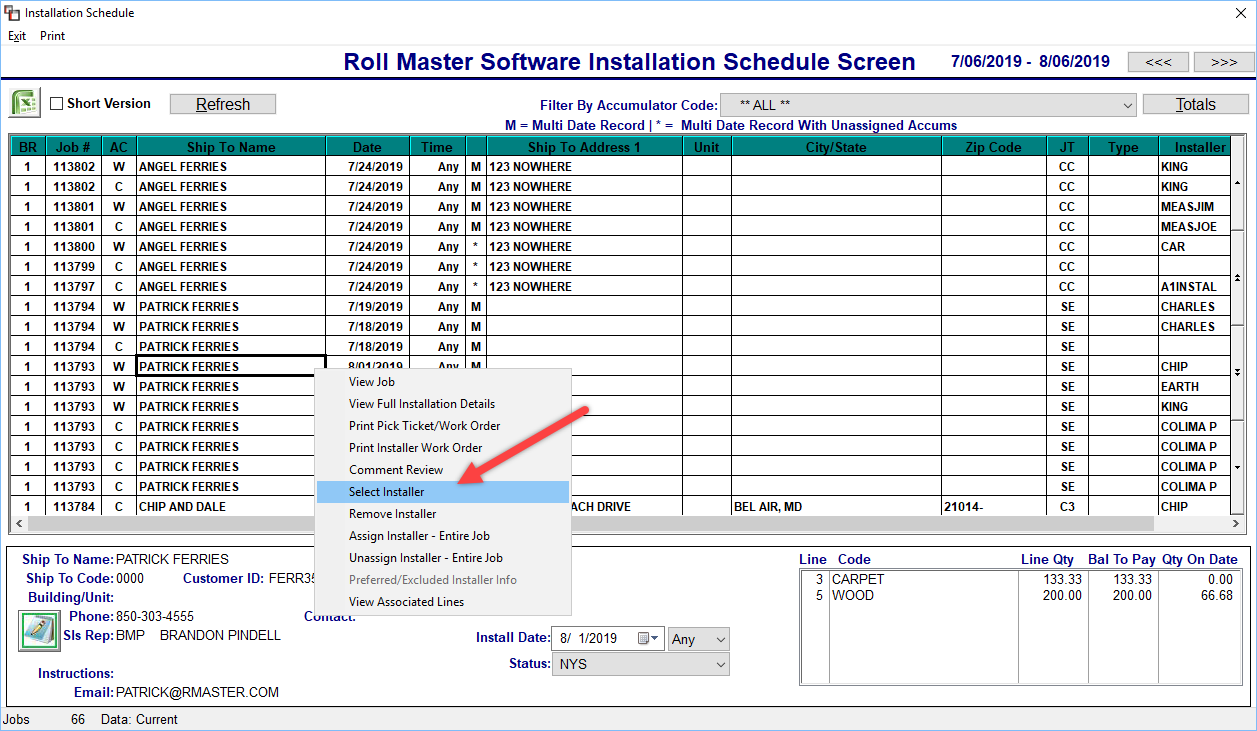Open the Exit menu

pyautogui.click(x=16, y=35)
